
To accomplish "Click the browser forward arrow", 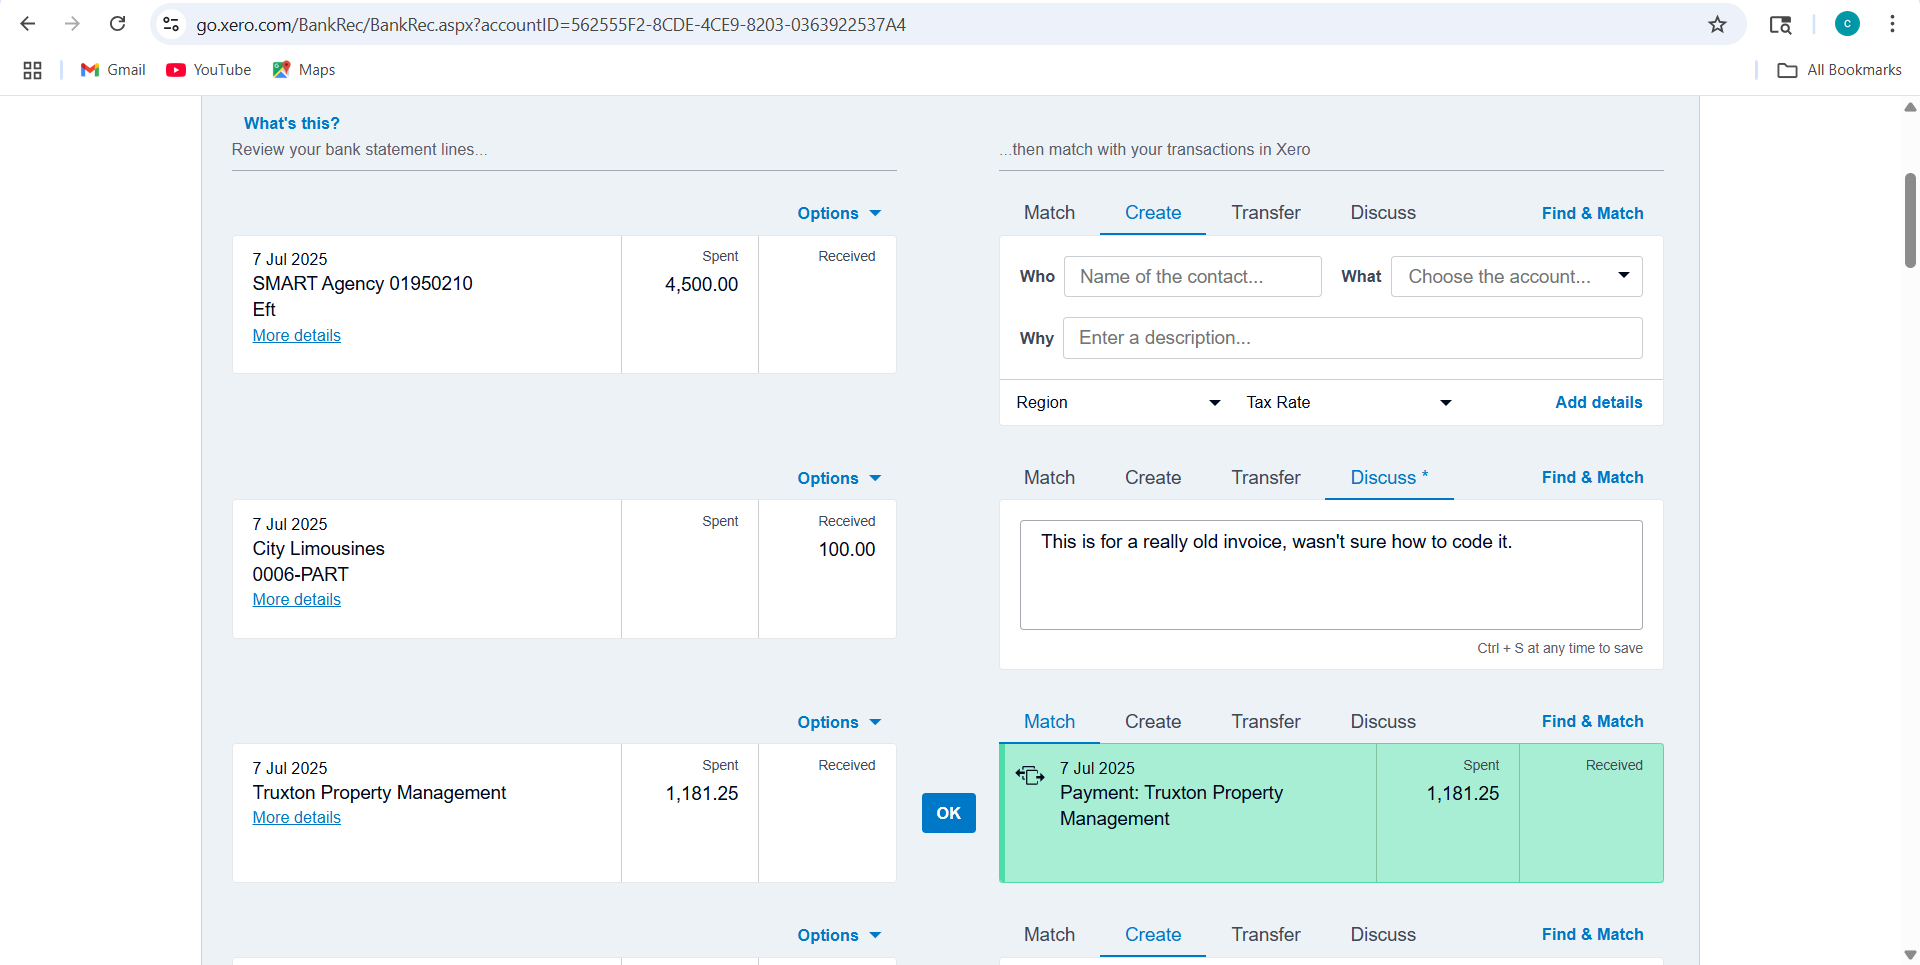I will pyautogui.click(x=72, y=24).
